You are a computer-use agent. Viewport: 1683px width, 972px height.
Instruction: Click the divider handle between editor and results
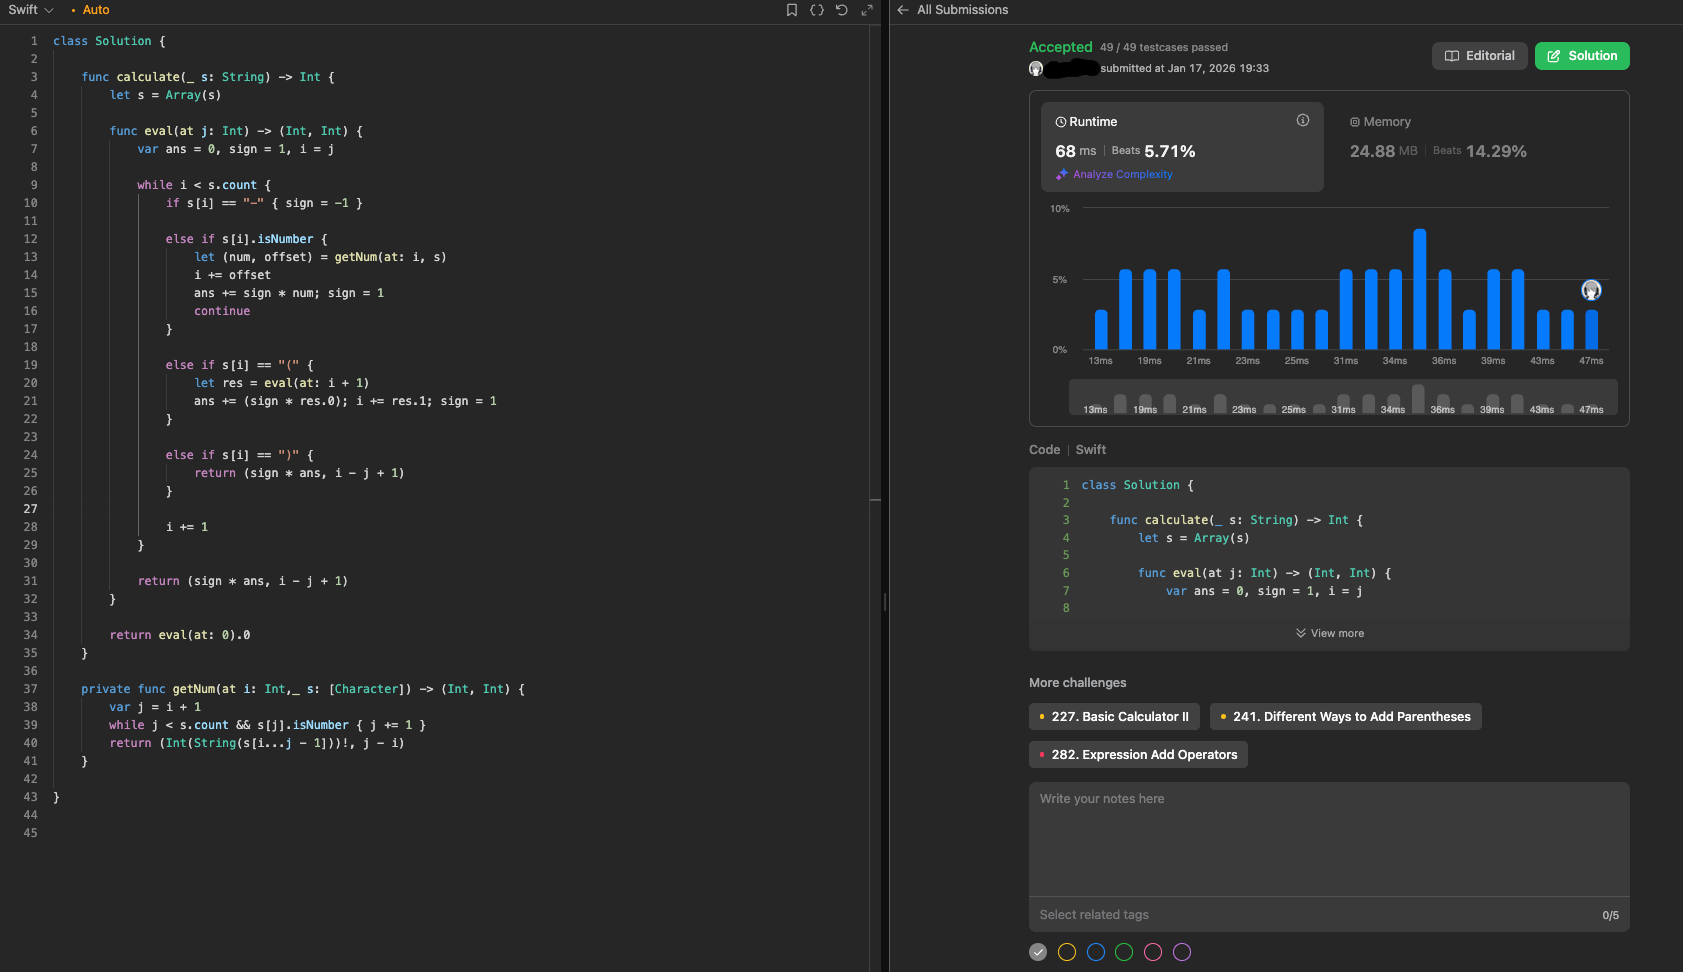pyautogui.click(x=885, y=601)
